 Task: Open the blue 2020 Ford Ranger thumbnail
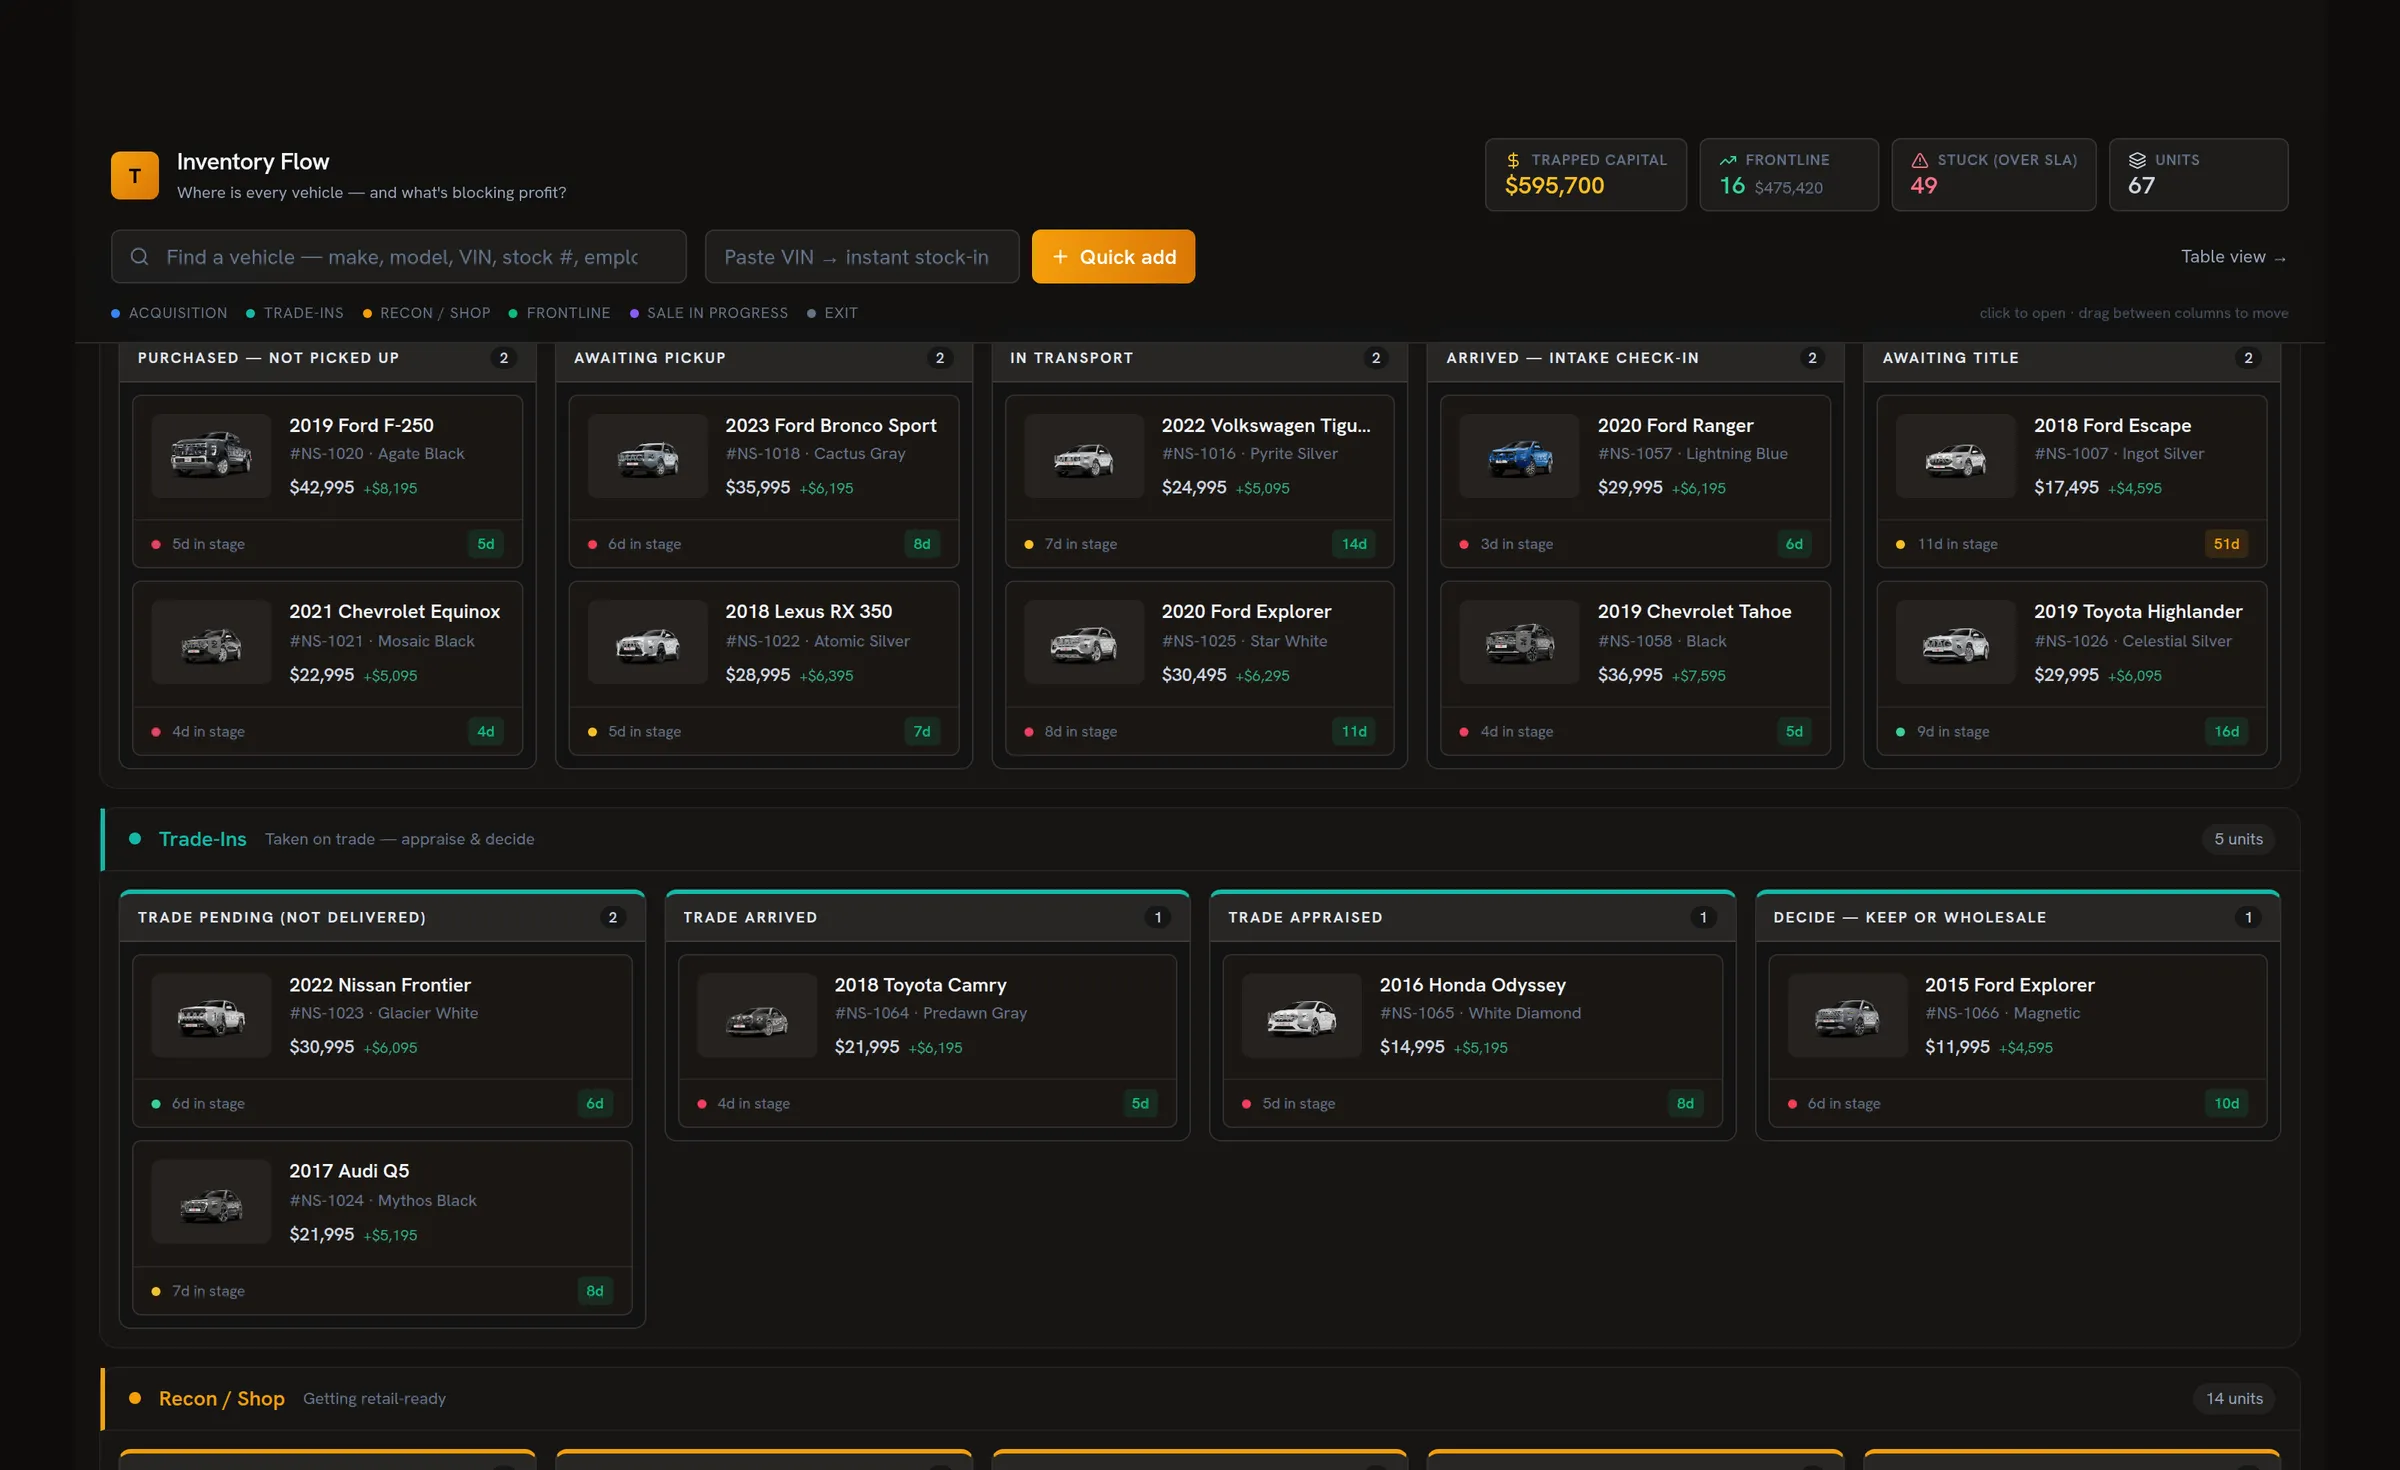click(x=1520, y=456)
